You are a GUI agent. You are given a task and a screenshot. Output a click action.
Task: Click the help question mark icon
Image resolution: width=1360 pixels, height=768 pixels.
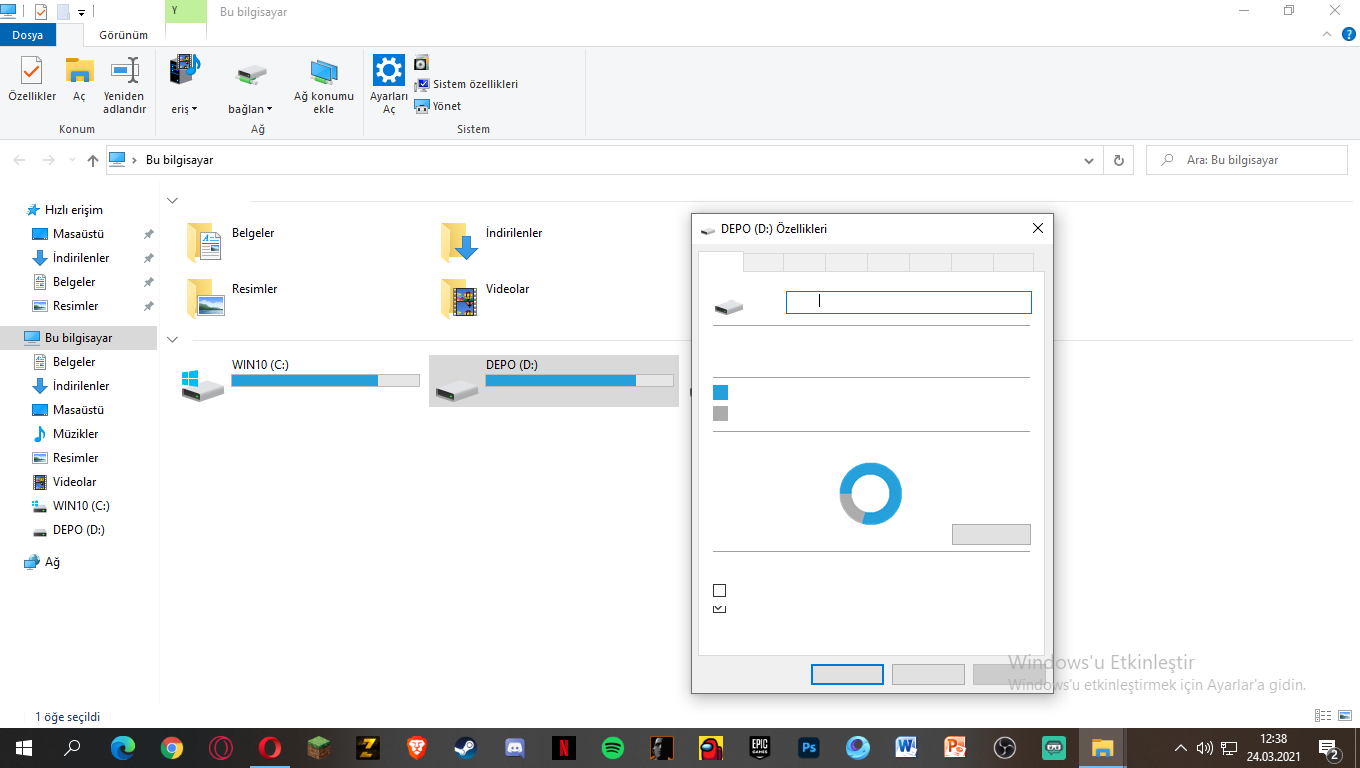tap(1349, 34)
